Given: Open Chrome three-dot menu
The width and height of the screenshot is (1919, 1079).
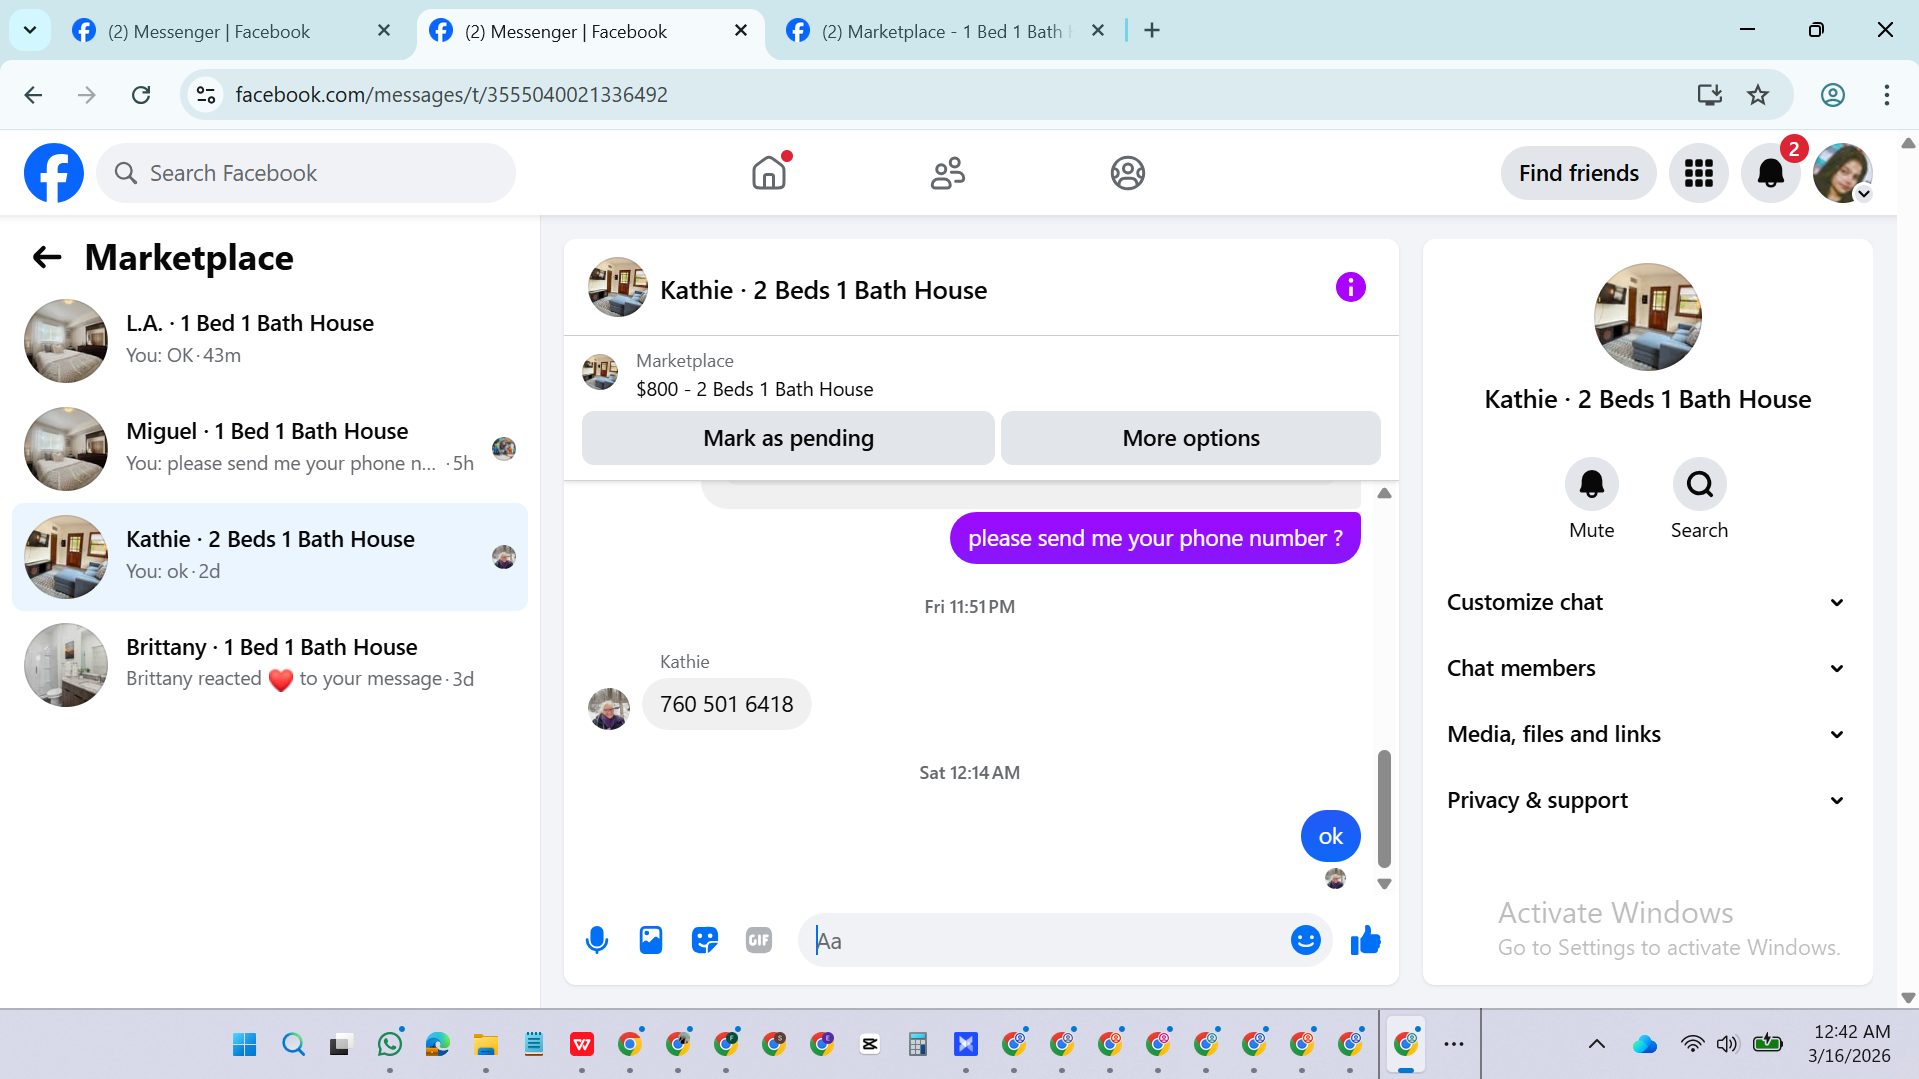Looking at the screenshot, I should click(1886, 95).
